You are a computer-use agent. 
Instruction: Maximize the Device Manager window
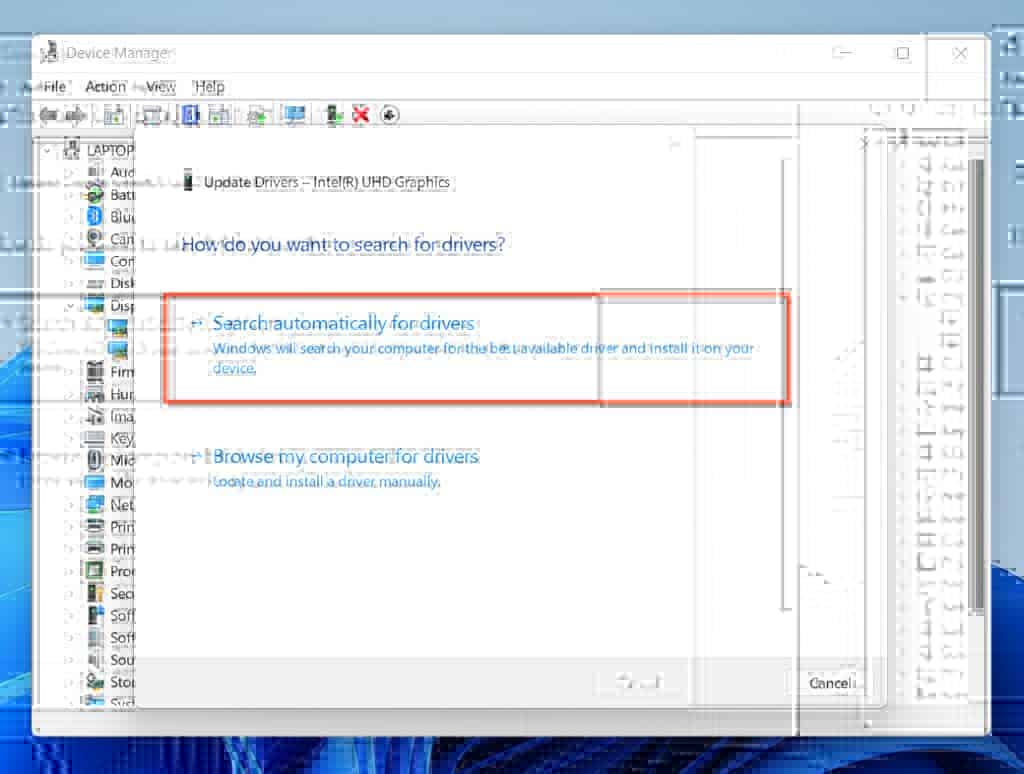click(x=903, y=54)
